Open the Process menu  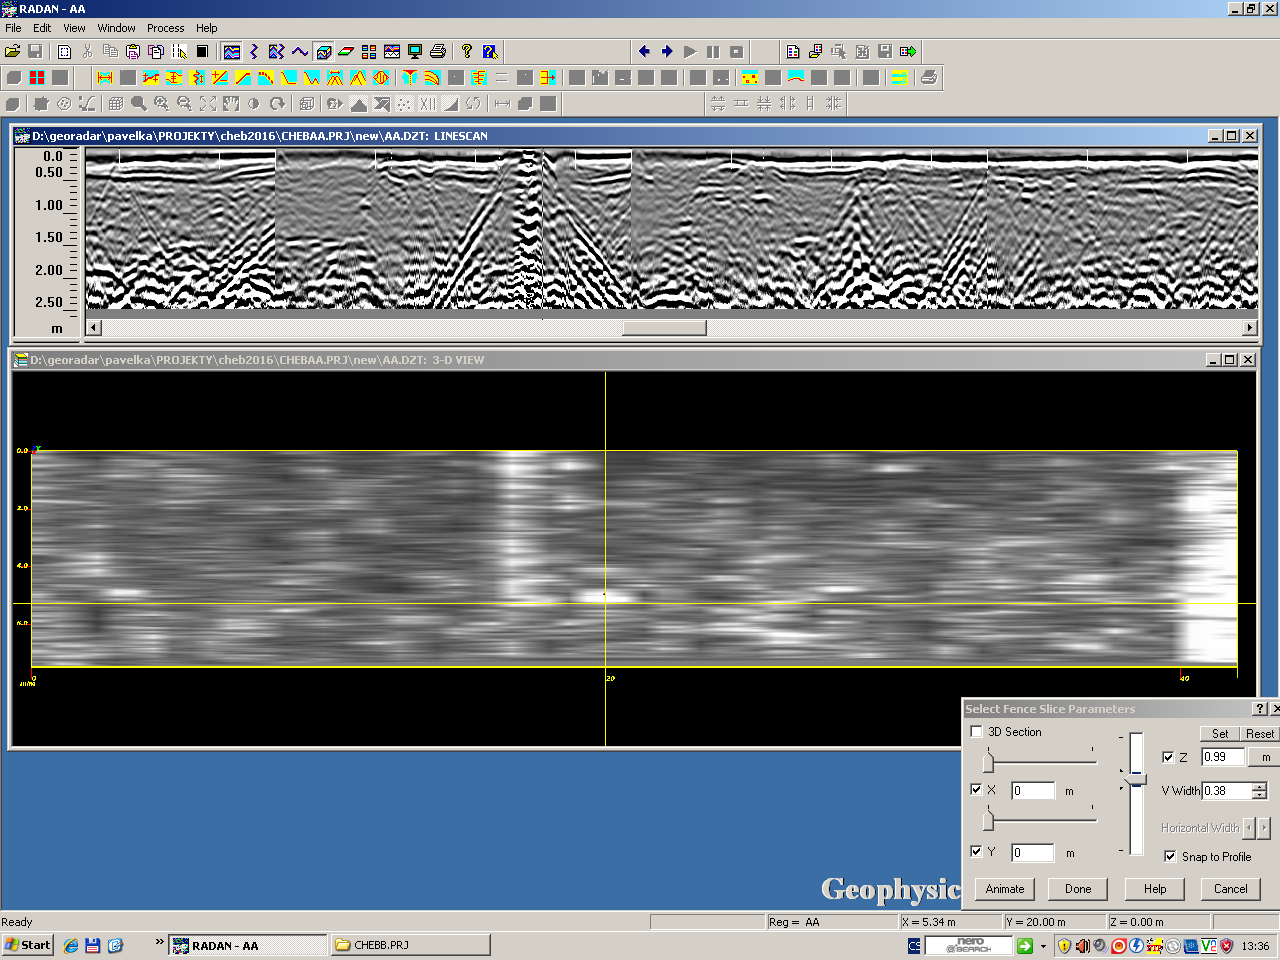(165, 28)
